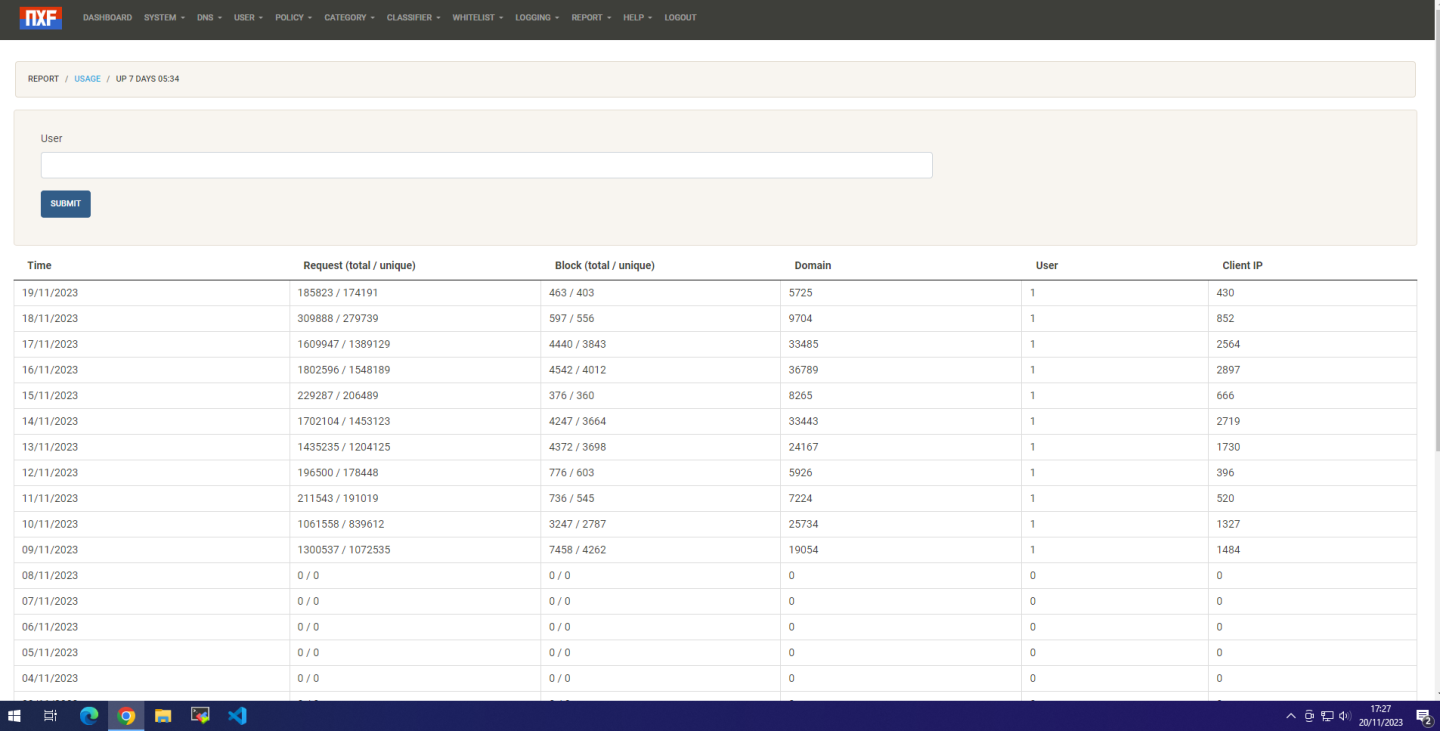1440x731 pixels.
Task: Click the Domain column header
Action: [813, 266]
